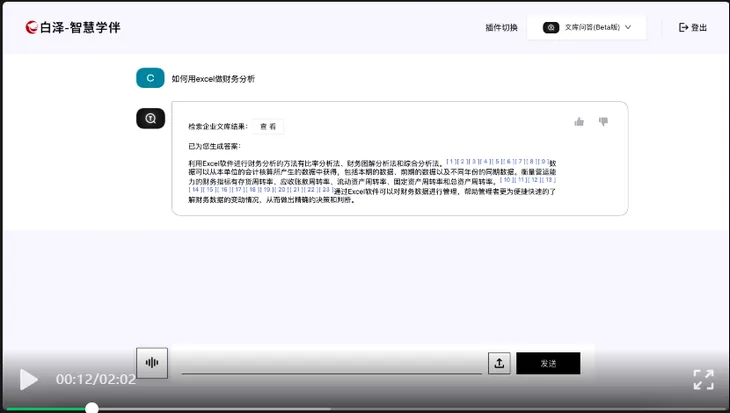Click the 发送 send button
This screenshot has height=413, width=730.
(x=548, y=363)
